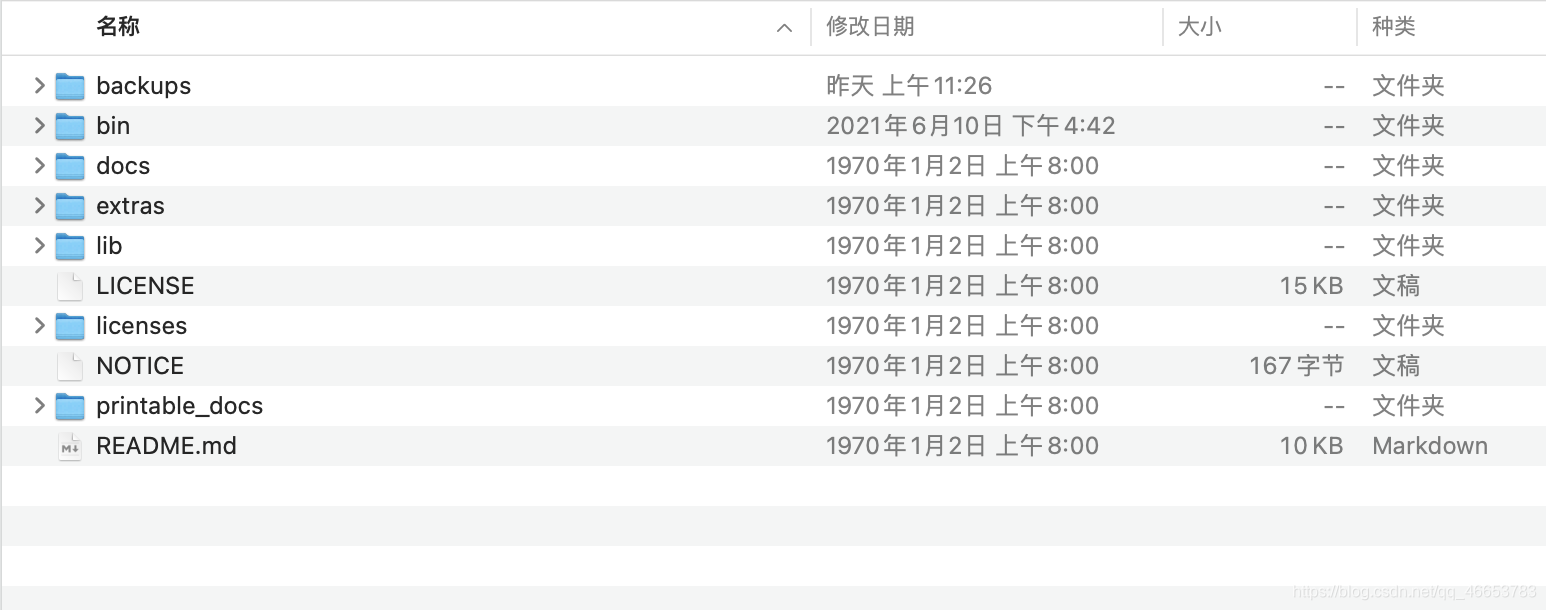
Task: Click the licenses folder icon
Action: 70,326
